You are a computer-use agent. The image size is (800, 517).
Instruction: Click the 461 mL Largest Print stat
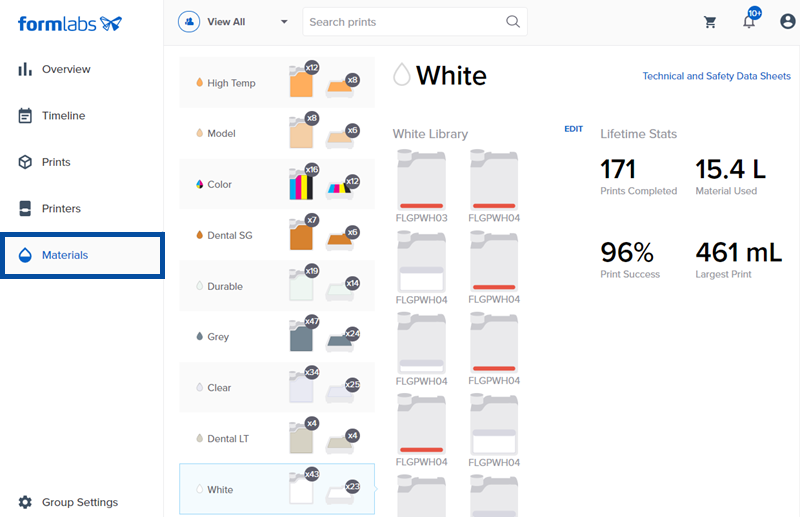point(738,260)
